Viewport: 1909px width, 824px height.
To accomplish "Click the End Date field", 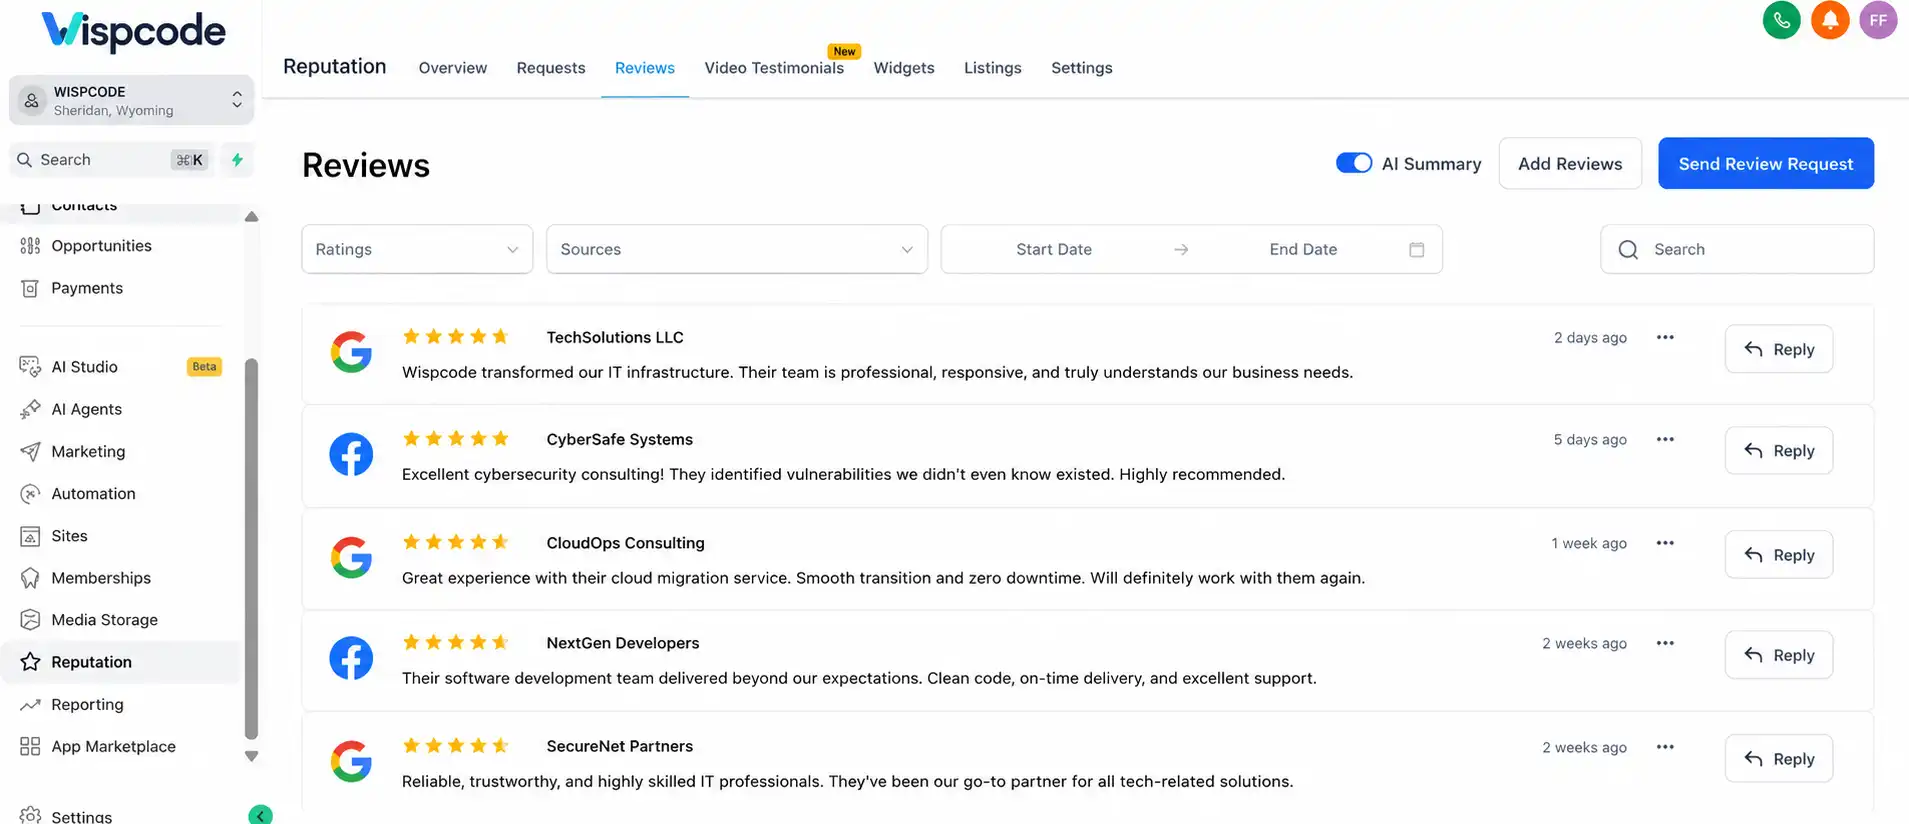I will [1303, 249].
